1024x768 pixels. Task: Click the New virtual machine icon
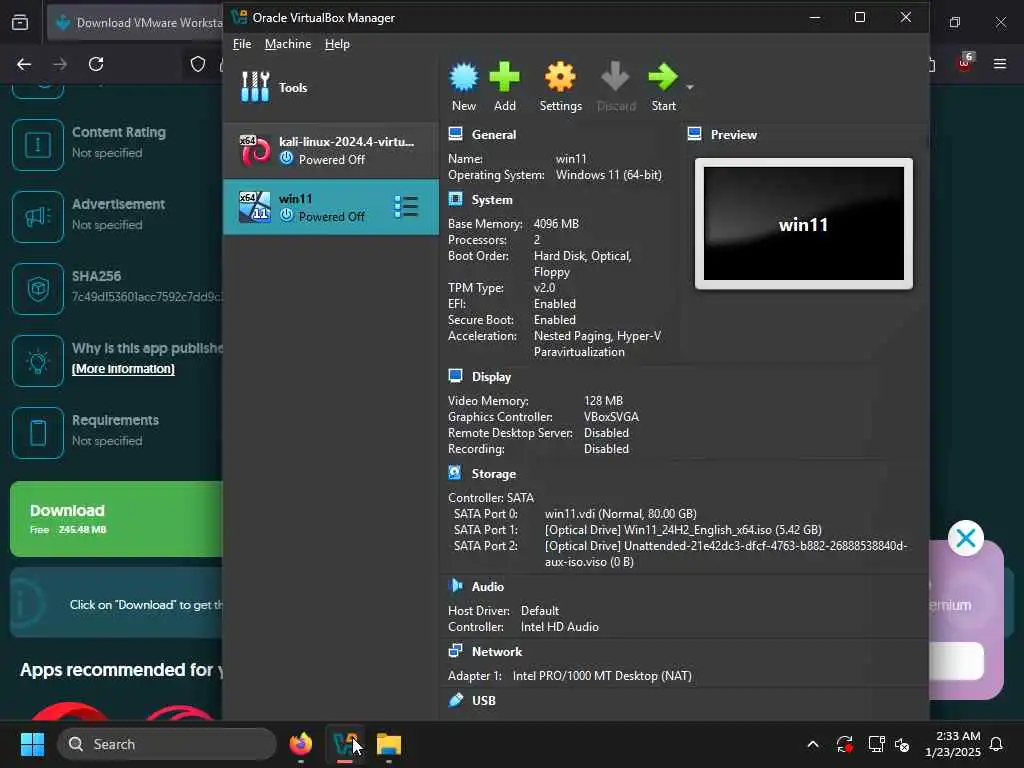click(464, 77)
